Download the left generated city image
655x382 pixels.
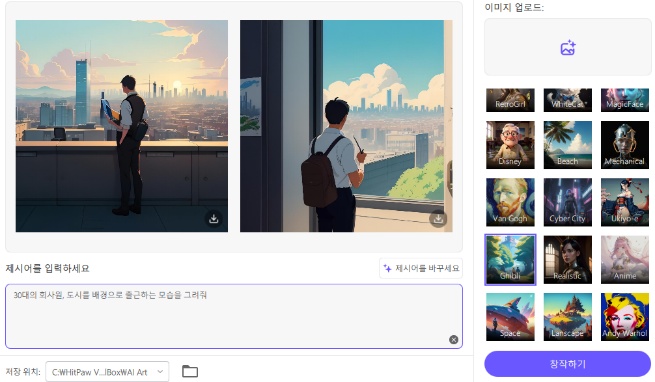point(213,219)
